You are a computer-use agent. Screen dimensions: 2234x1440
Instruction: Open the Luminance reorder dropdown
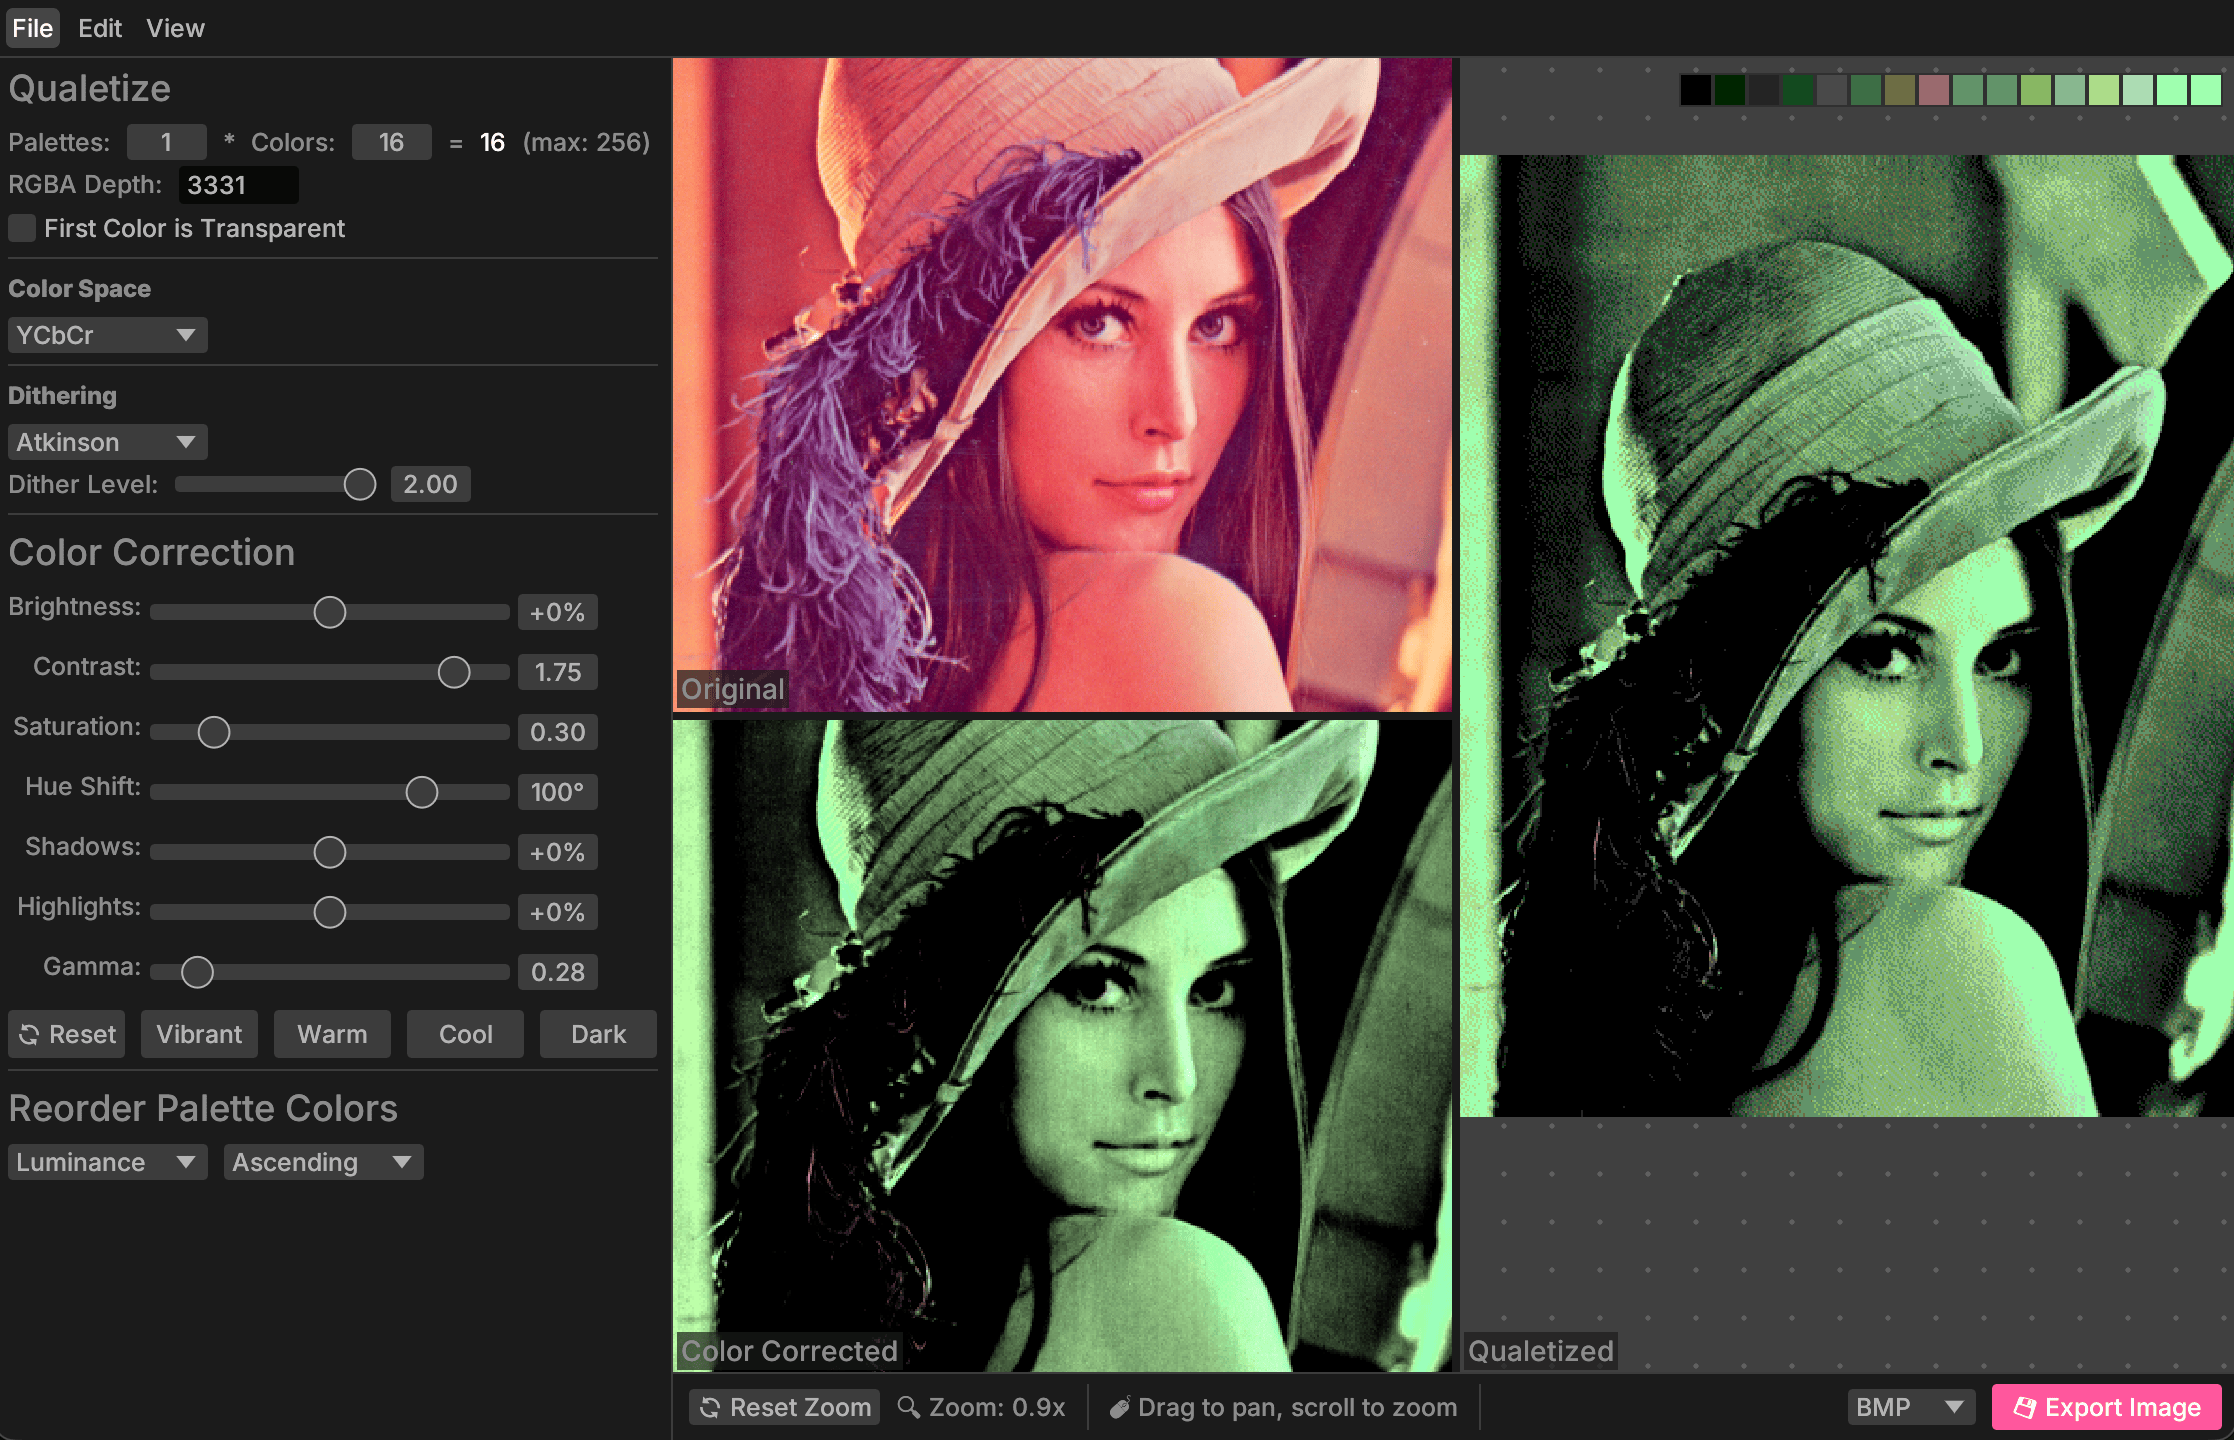[x=107, y=1162]
